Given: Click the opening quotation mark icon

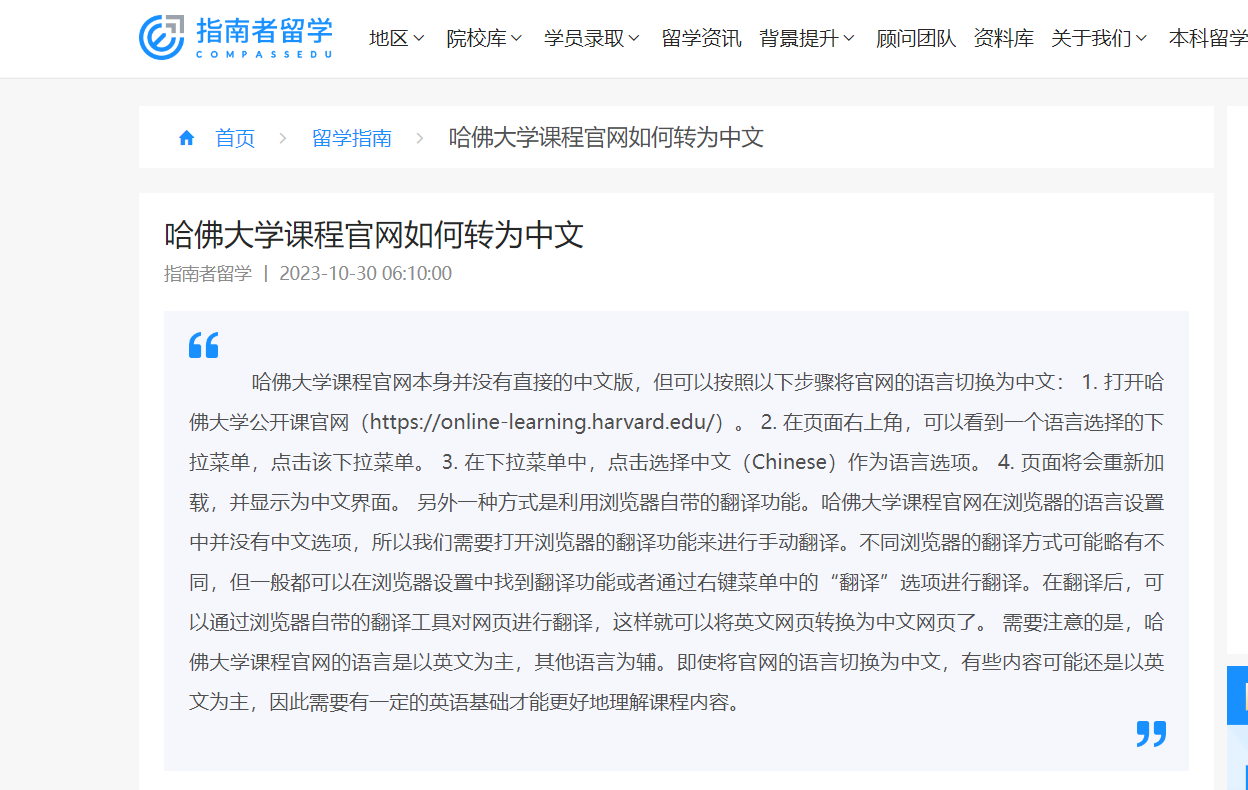Looking at the screenshot, I should coord(203,345).
